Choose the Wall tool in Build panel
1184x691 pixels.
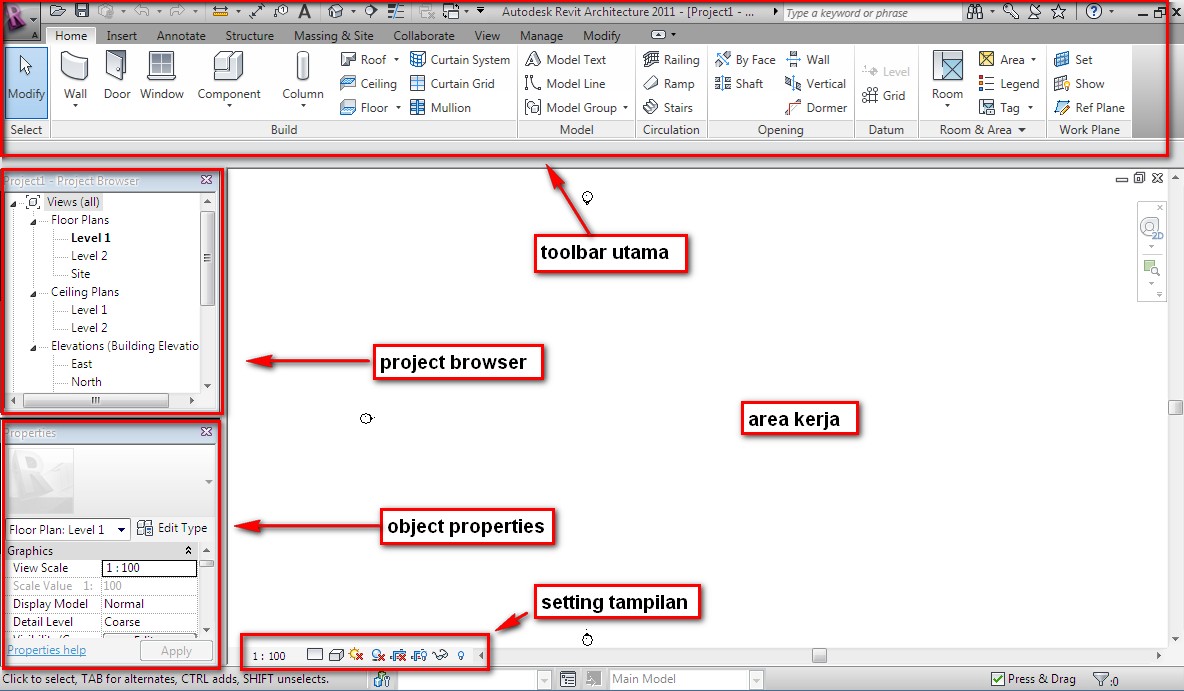pyautogui.click(x=75, y=79)
